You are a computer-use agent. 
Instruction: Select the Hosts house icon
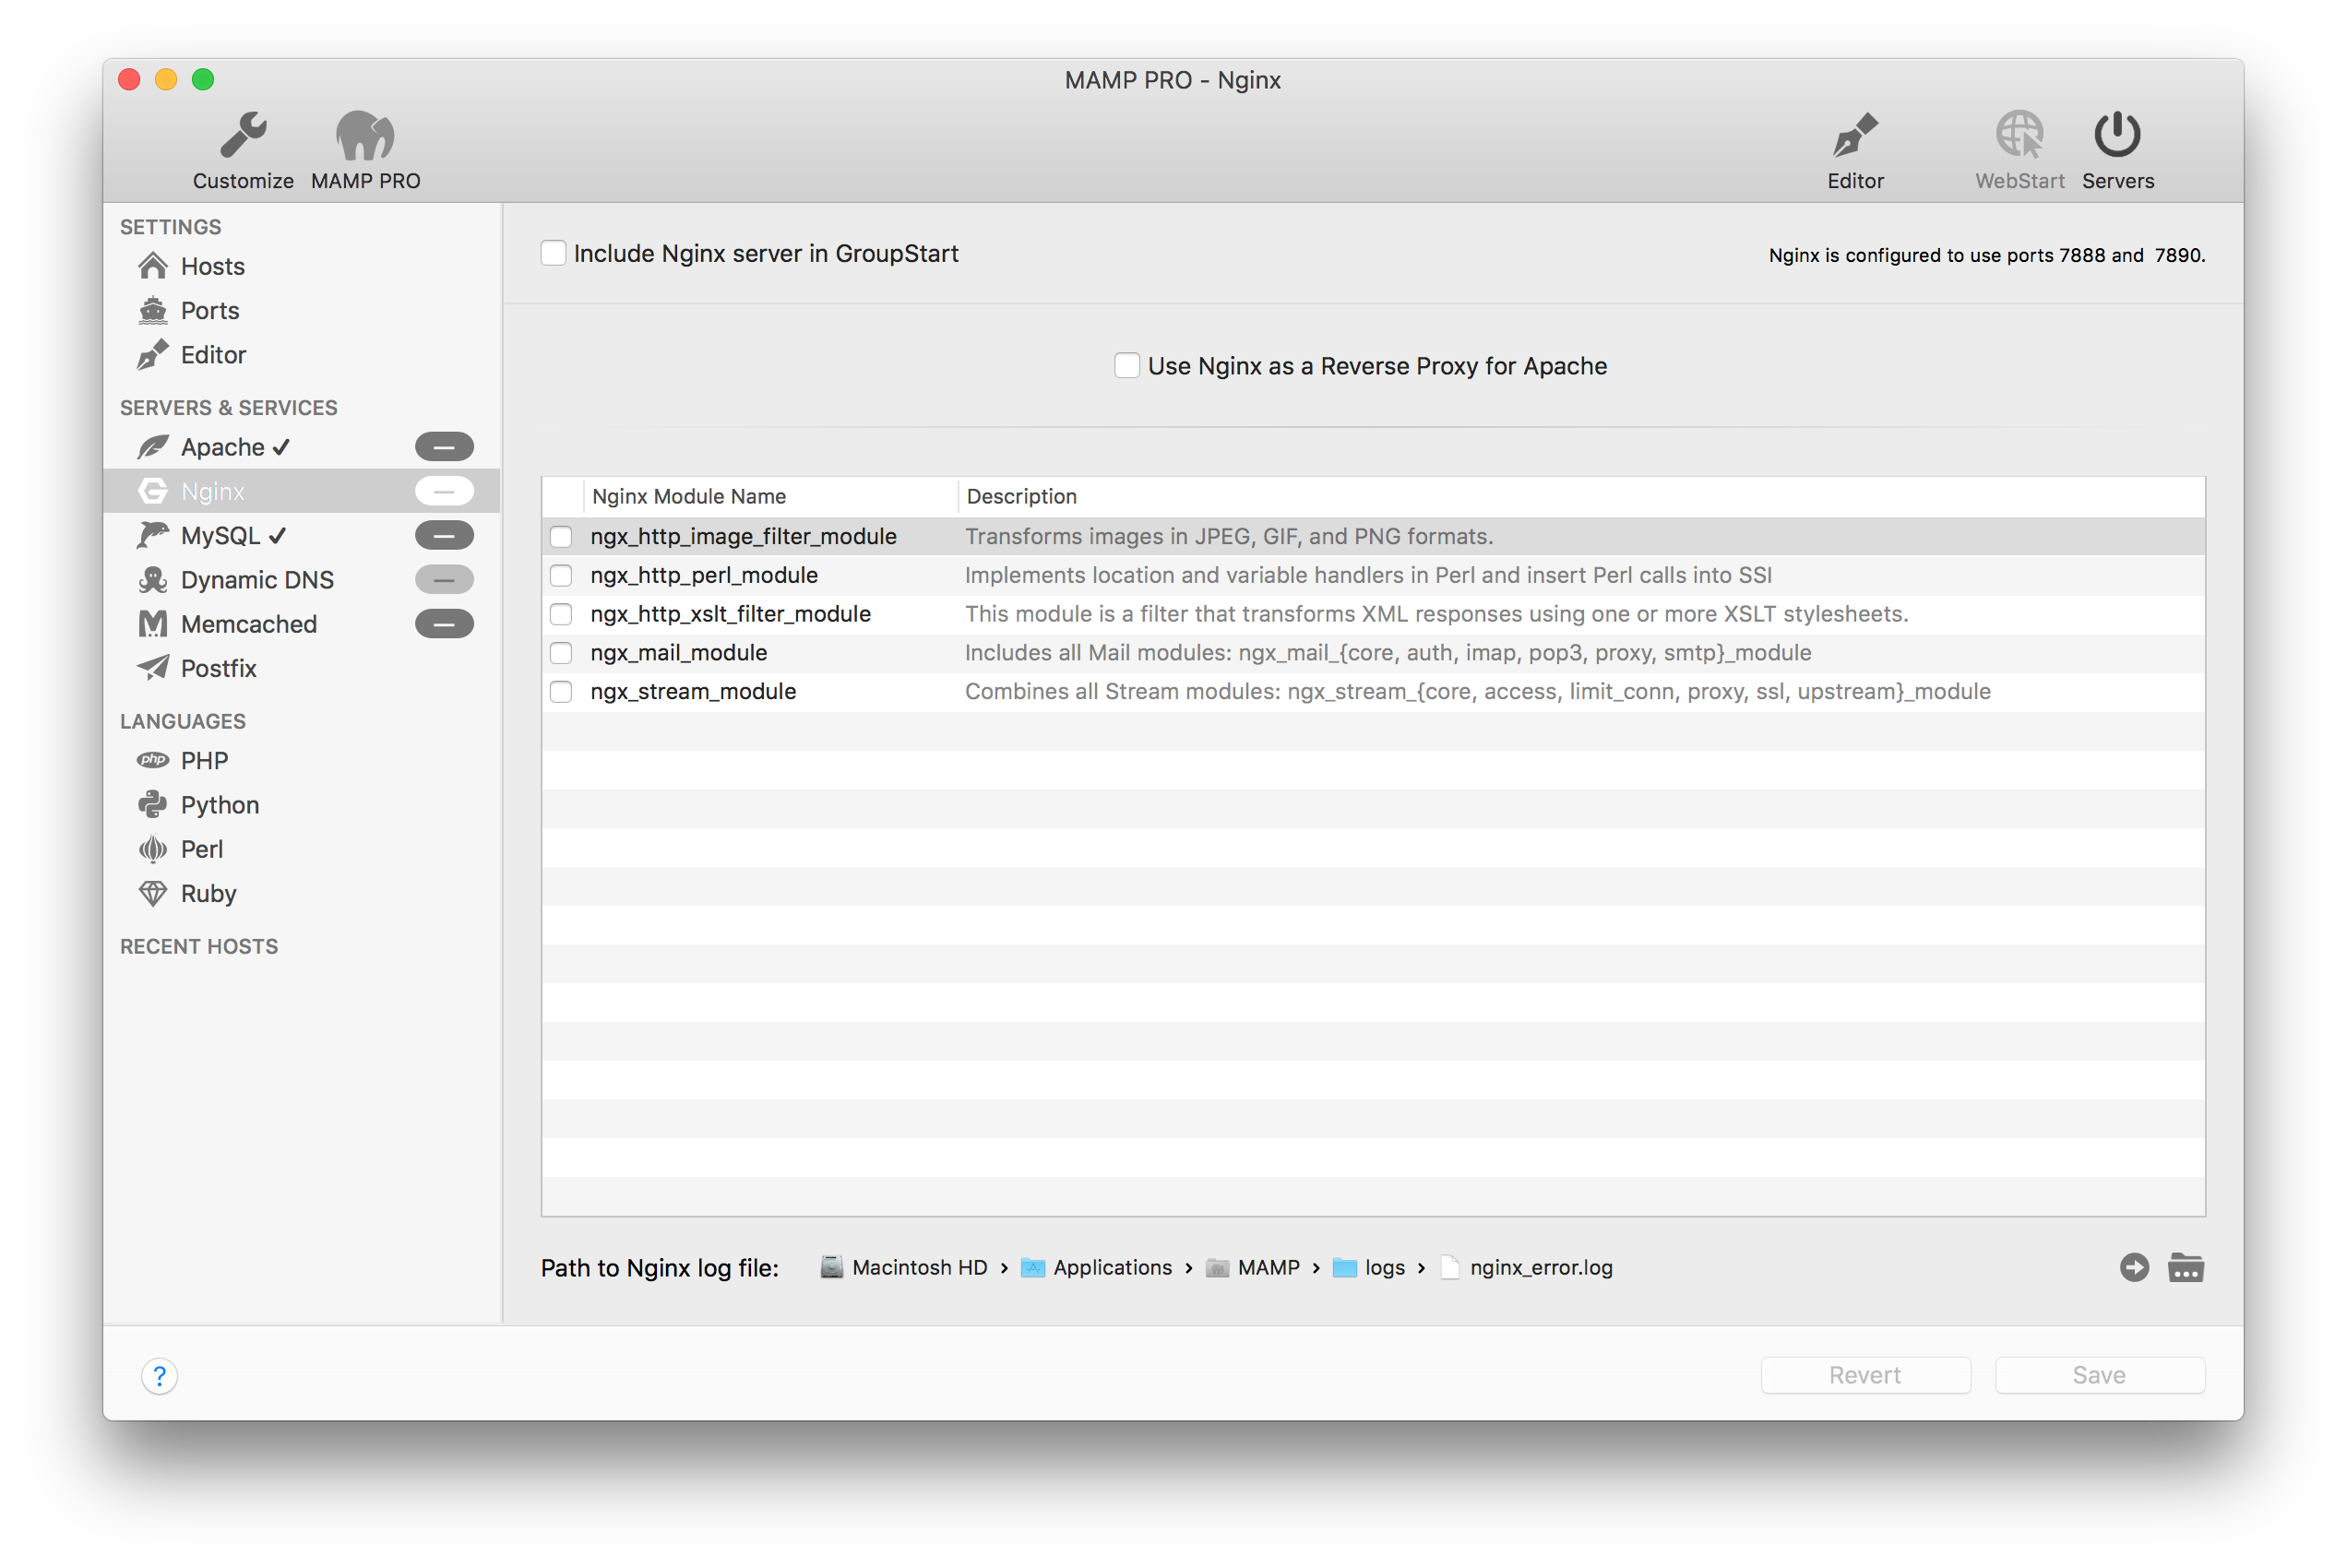153,266
